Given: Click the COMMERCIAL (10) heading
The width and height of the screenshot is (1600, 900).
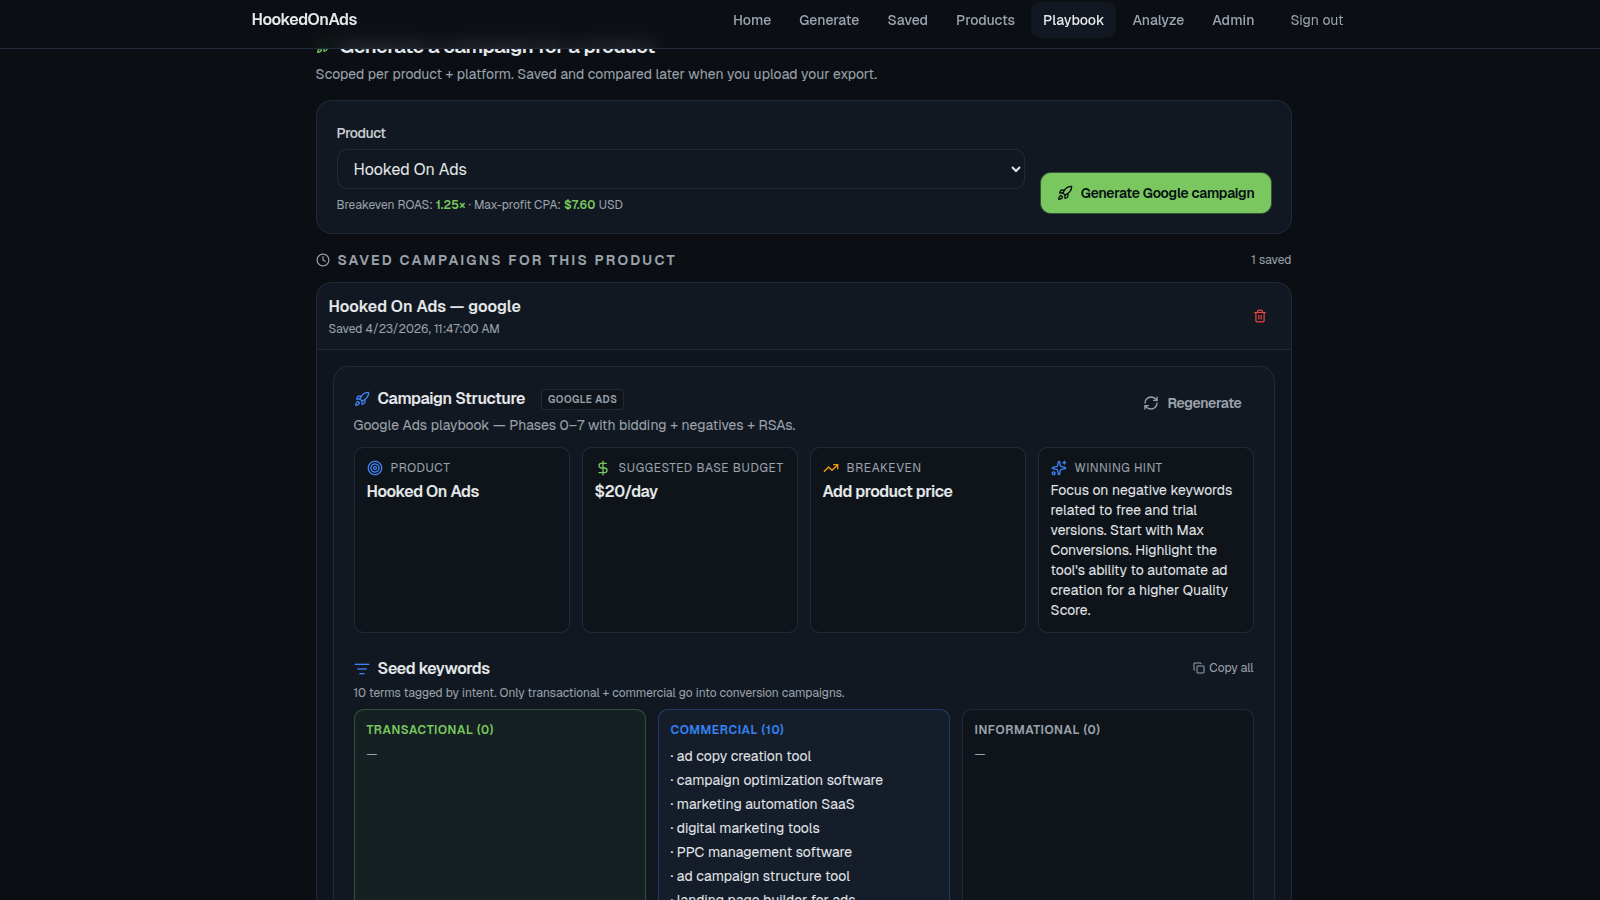Looking at the screenshot, I should pos(727,730).
